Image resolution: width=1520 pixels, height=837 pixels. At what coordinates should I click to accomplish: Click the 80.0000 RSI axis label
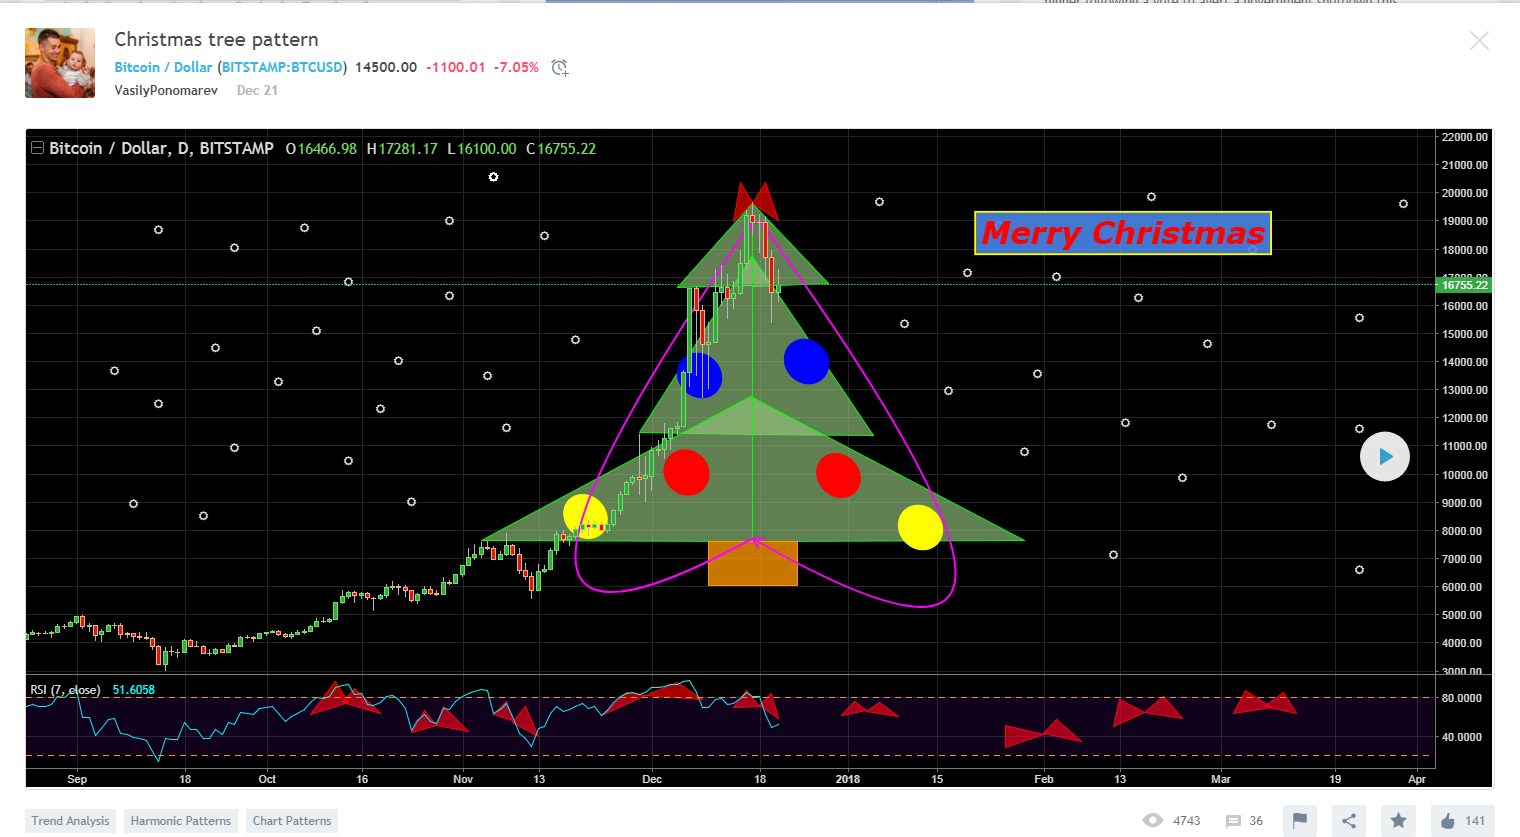[x=1462, y=698]
